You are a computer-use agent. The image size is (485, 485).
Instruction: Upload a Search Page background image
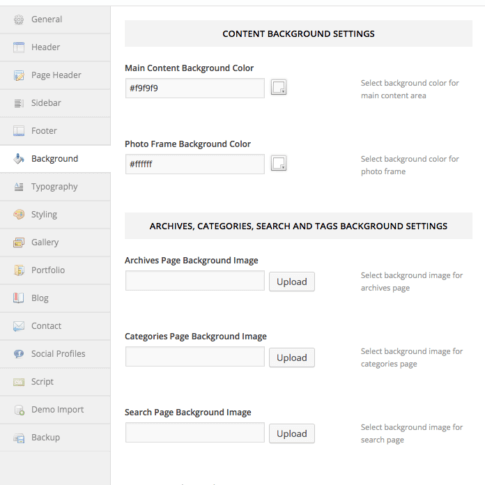click(292, 434)
